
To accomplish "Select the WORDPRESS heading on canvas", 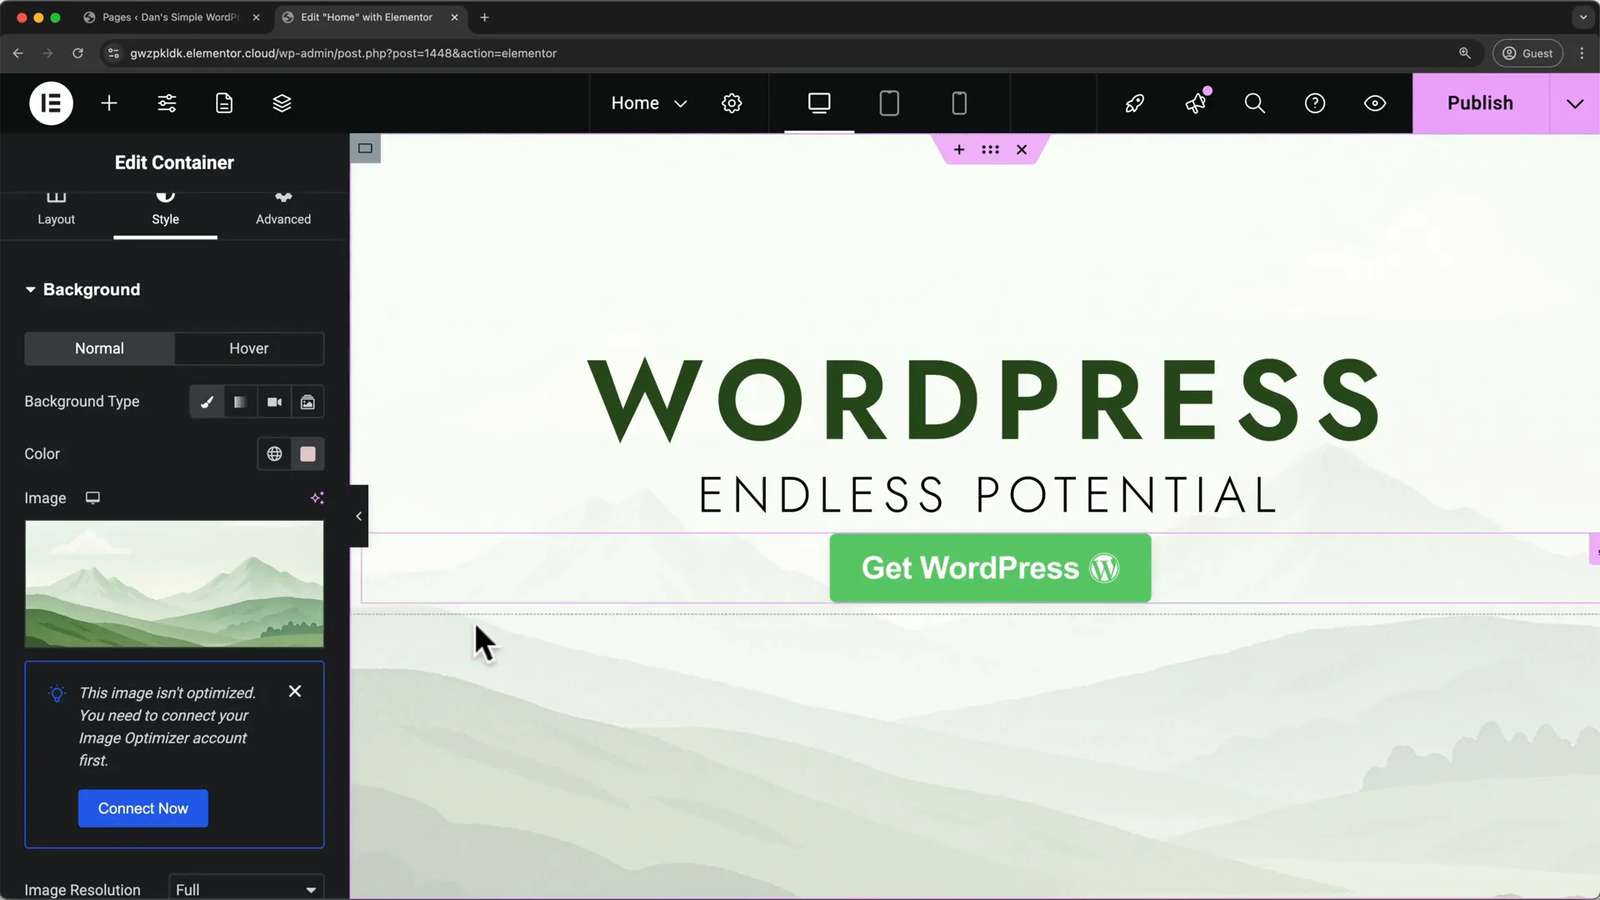I will point(986,400).
